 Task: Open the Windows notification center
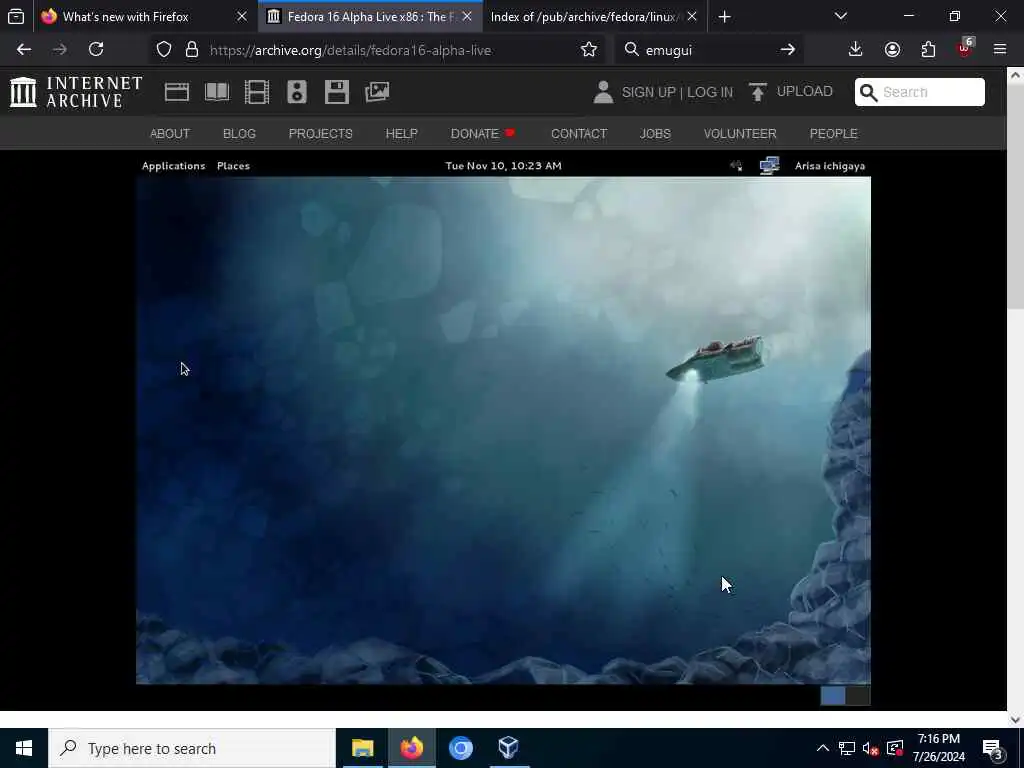click(x=993, y=748)
